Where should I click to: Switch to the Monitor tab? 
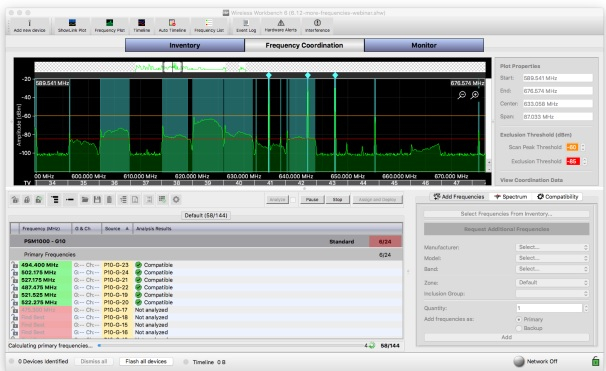pos(424,45)
